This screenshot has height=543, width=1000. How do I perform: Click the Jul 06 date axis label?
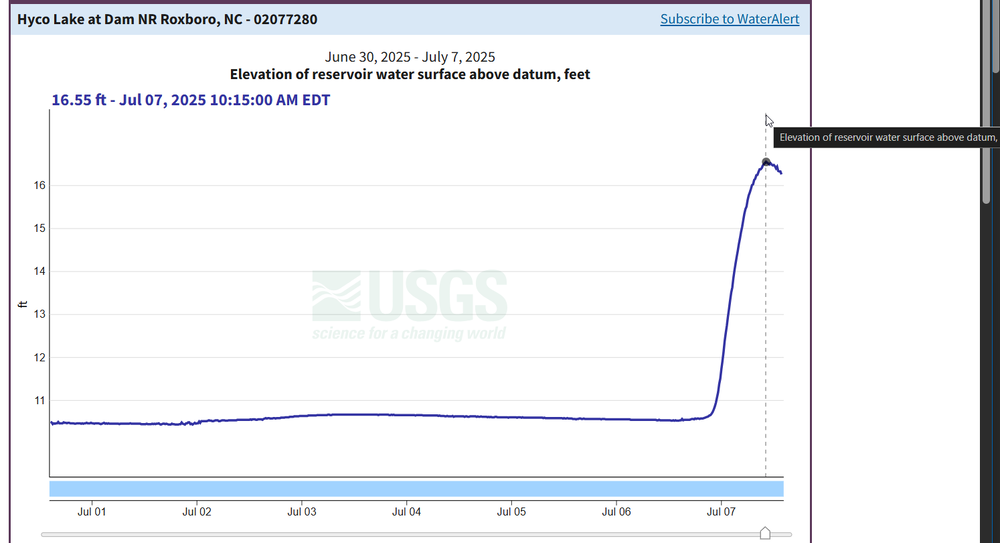[616, 512]
